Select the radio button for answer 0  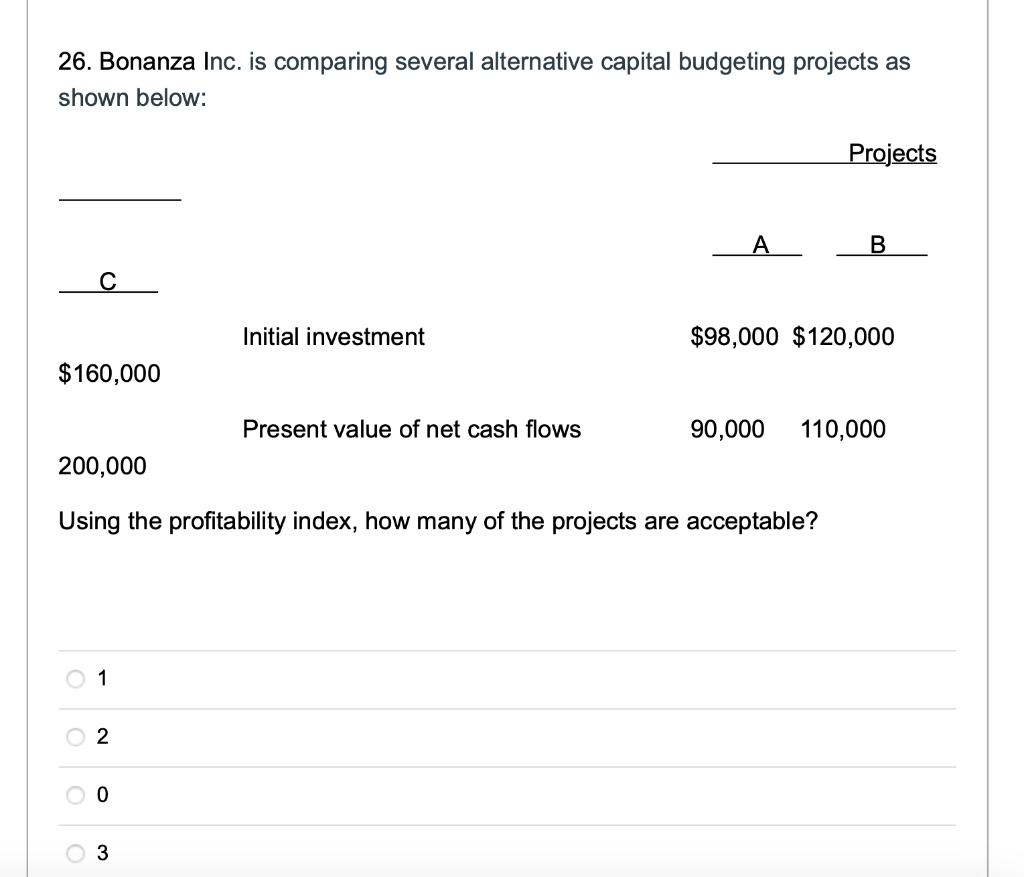tap(76, 795)
